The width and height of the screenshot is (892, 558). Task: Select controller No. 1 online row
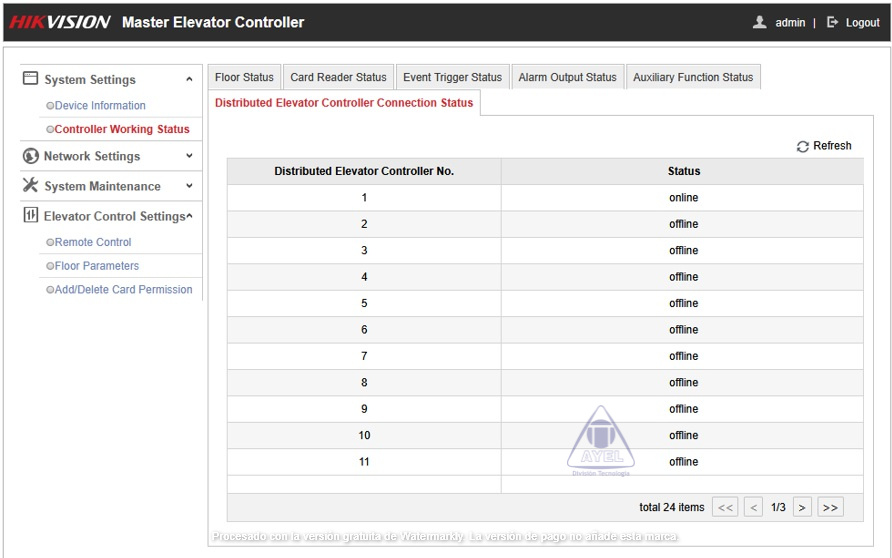click(x=544, y=198)
